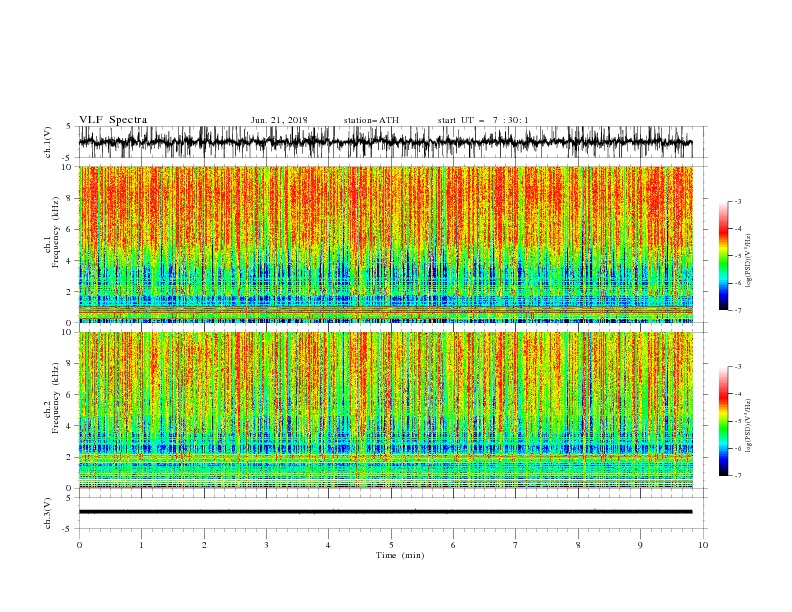Click the "-3" label on ch.1 color bar
The width and height of the screenshot is (792, 612).
click(x=738, y=202)
